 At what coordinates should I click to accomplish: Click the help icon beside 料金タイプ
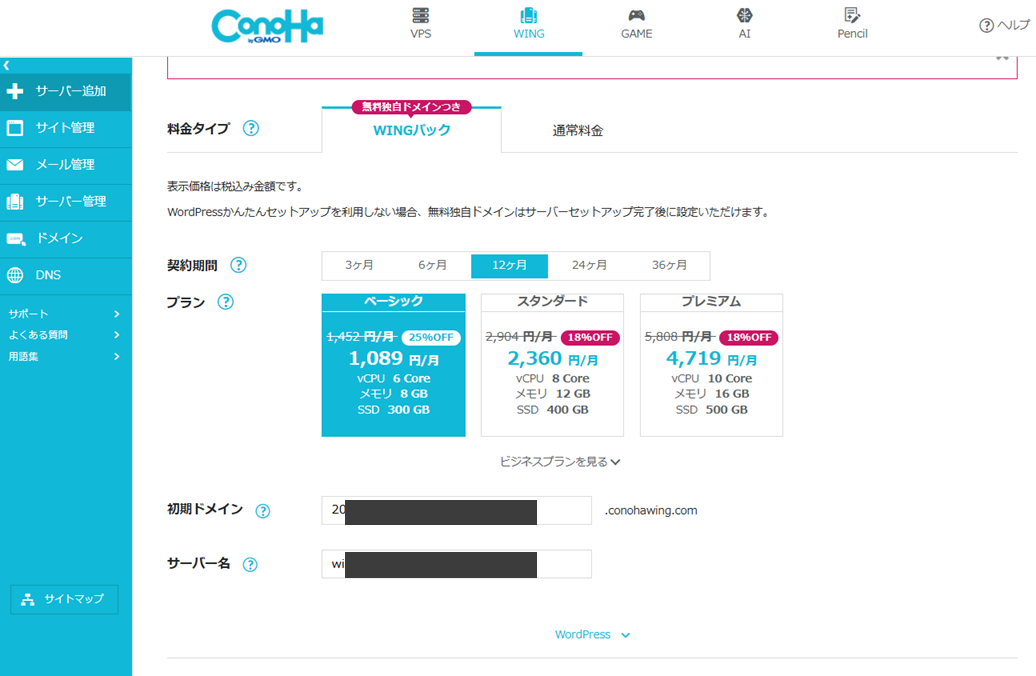251,128
